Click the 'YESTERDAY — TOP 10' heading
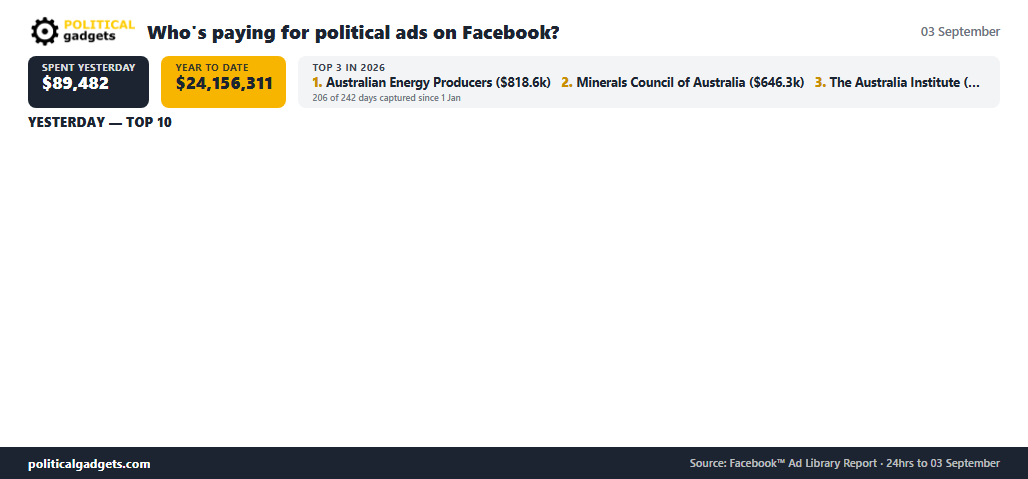The height and width of the screenshot is (479, 1028). coord(100,122)
